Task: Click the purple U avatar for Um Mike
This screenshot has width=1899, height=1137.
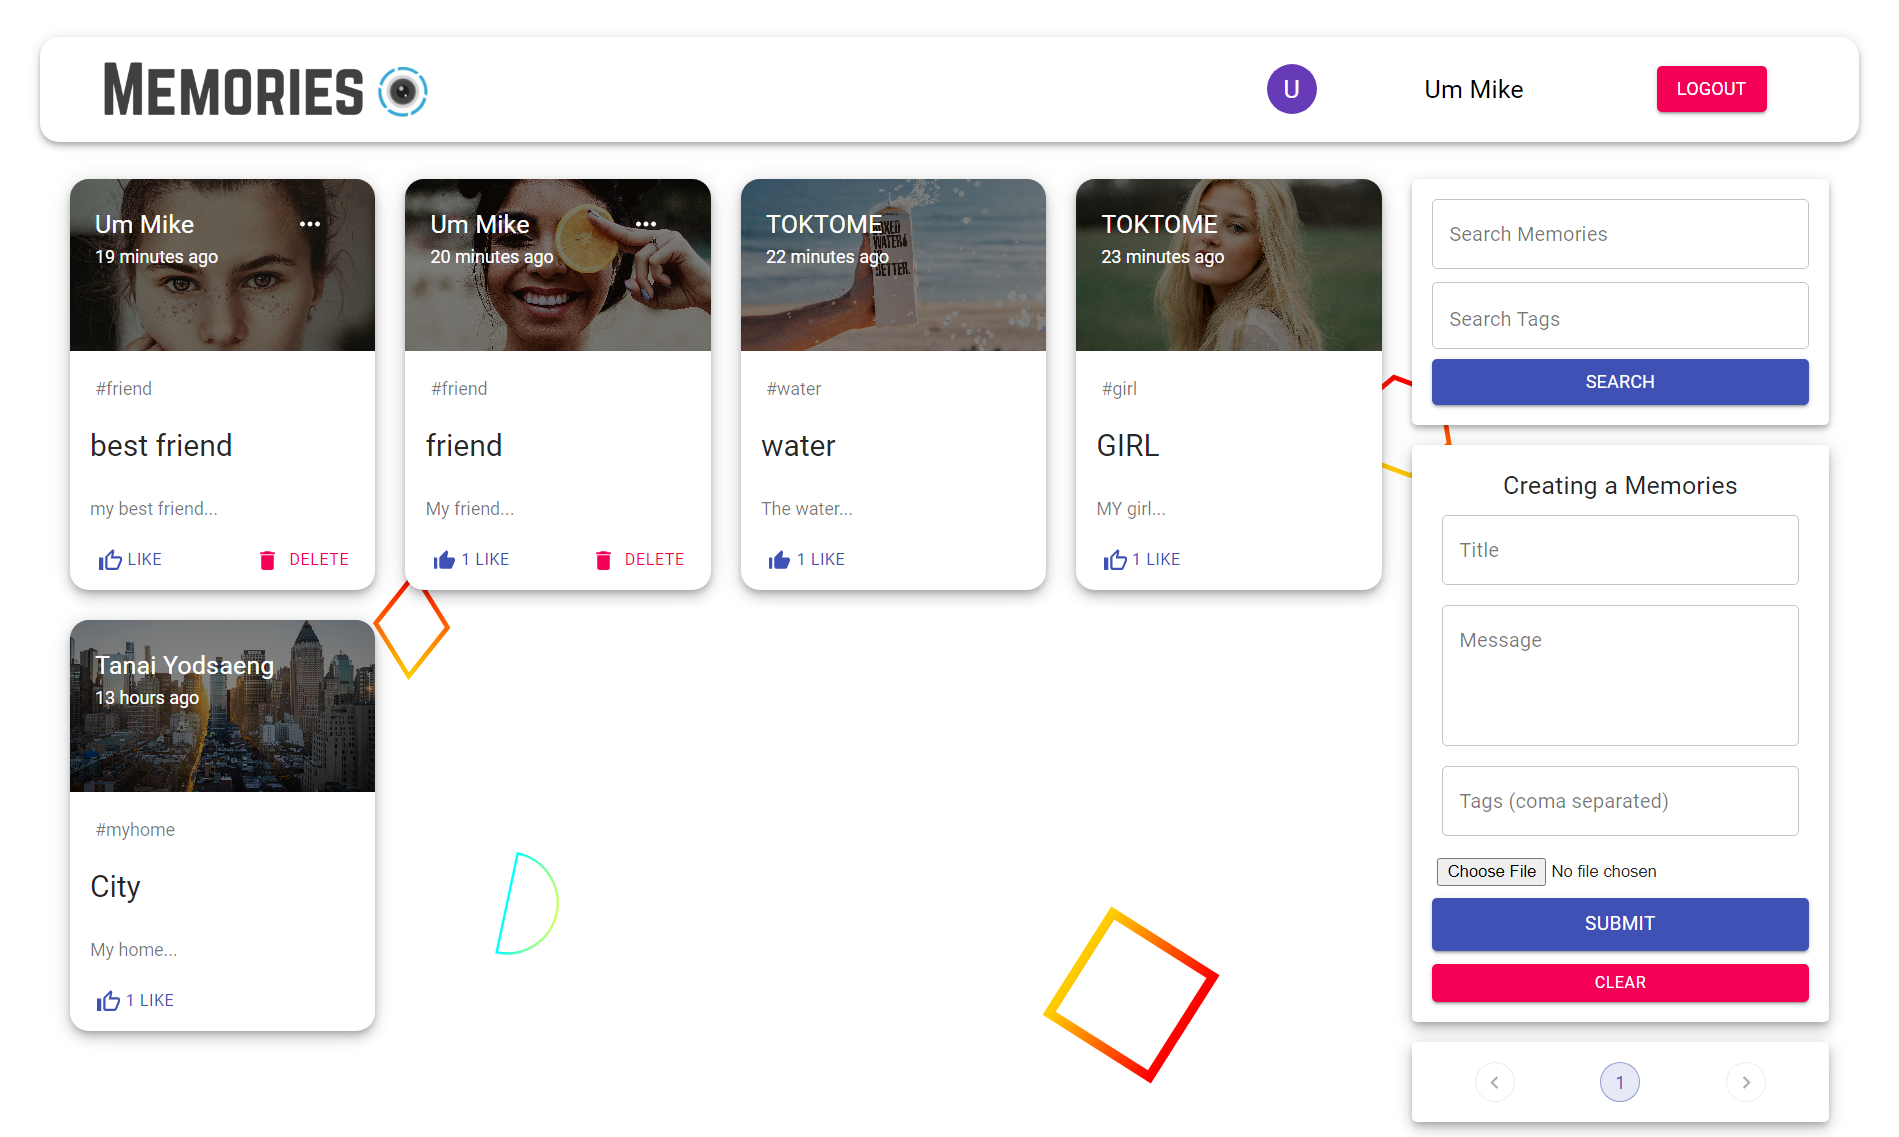Action: tap(1291, 89)
